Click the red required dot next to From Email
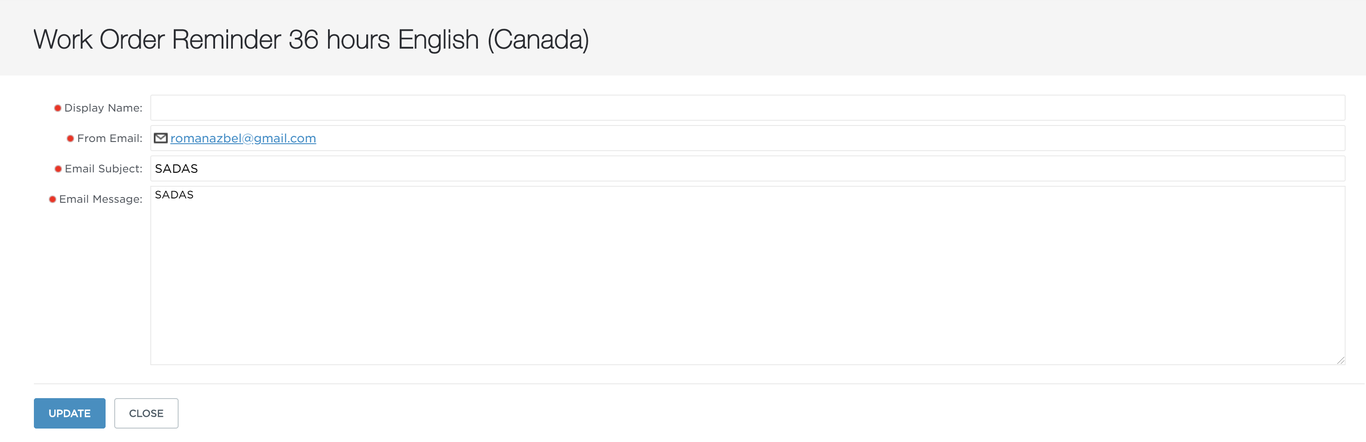Screen dimensions: 1366x442 pos(70,139)
